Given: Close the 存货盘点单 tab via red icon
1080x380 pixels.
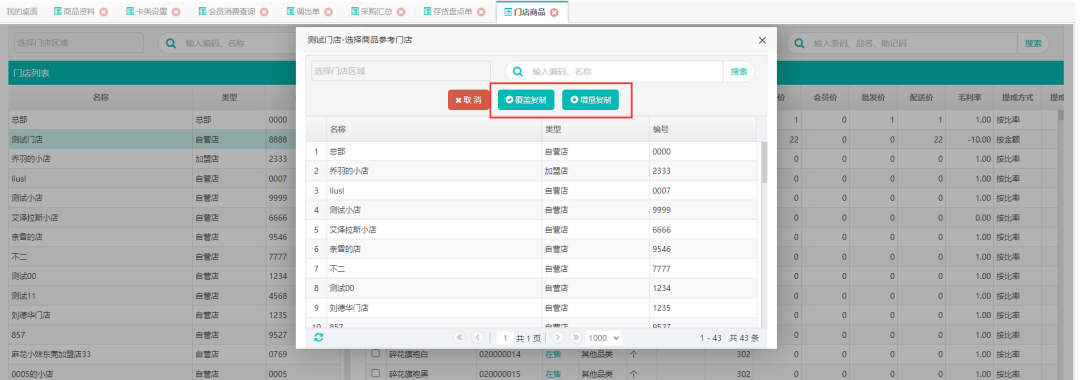Looking at the screenshot, I should (x=481, y=12).
